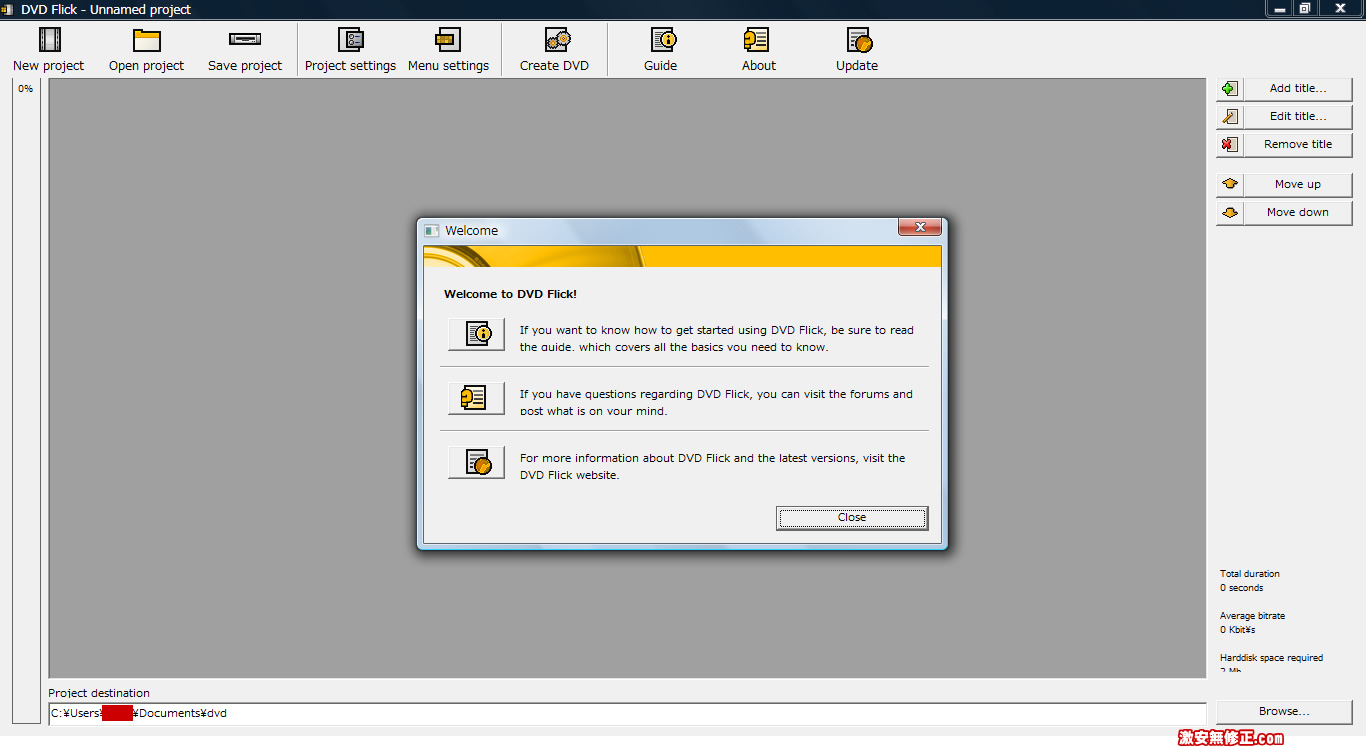The height and width of the screenshot is (747, 1366).
Task: Click the DVD Flick app icon in title bar
Action: coord(9,9)
